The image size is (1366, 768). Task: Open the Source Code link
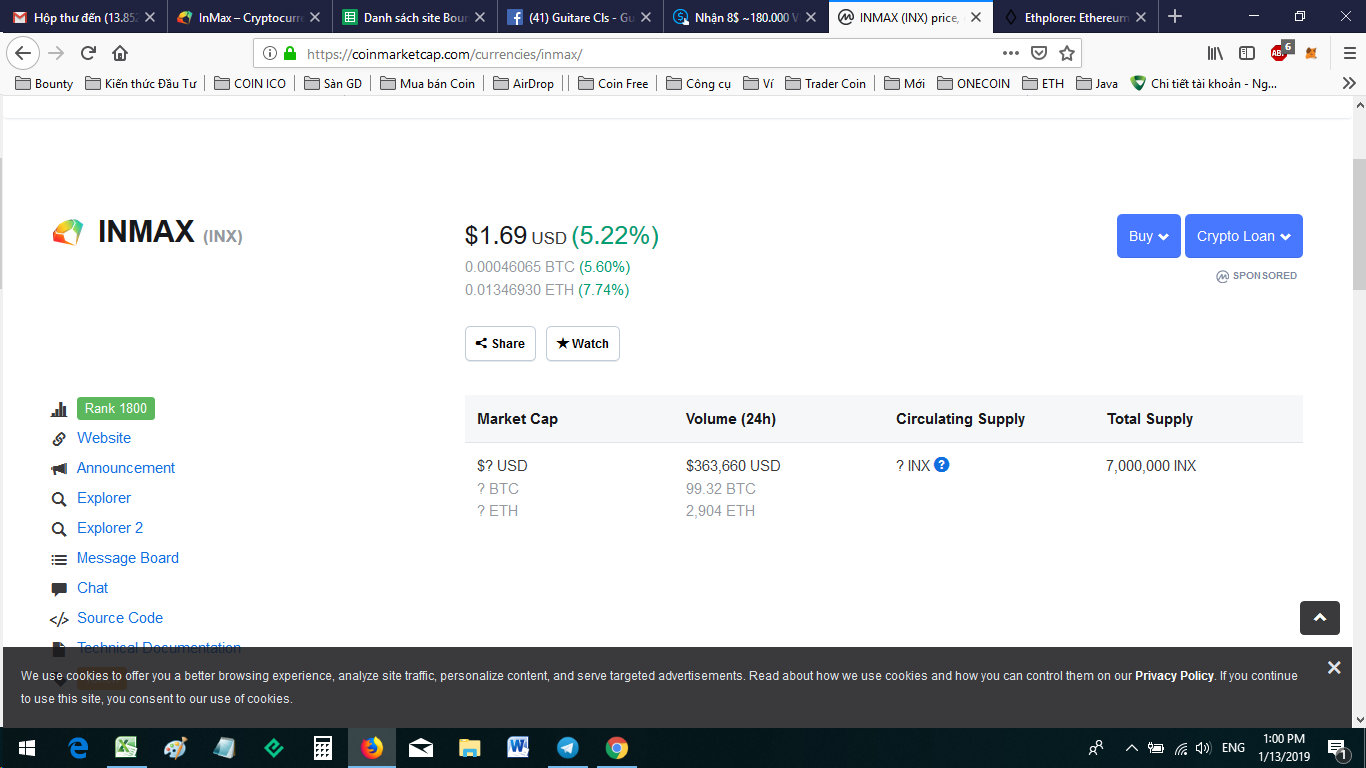[120, 618]
